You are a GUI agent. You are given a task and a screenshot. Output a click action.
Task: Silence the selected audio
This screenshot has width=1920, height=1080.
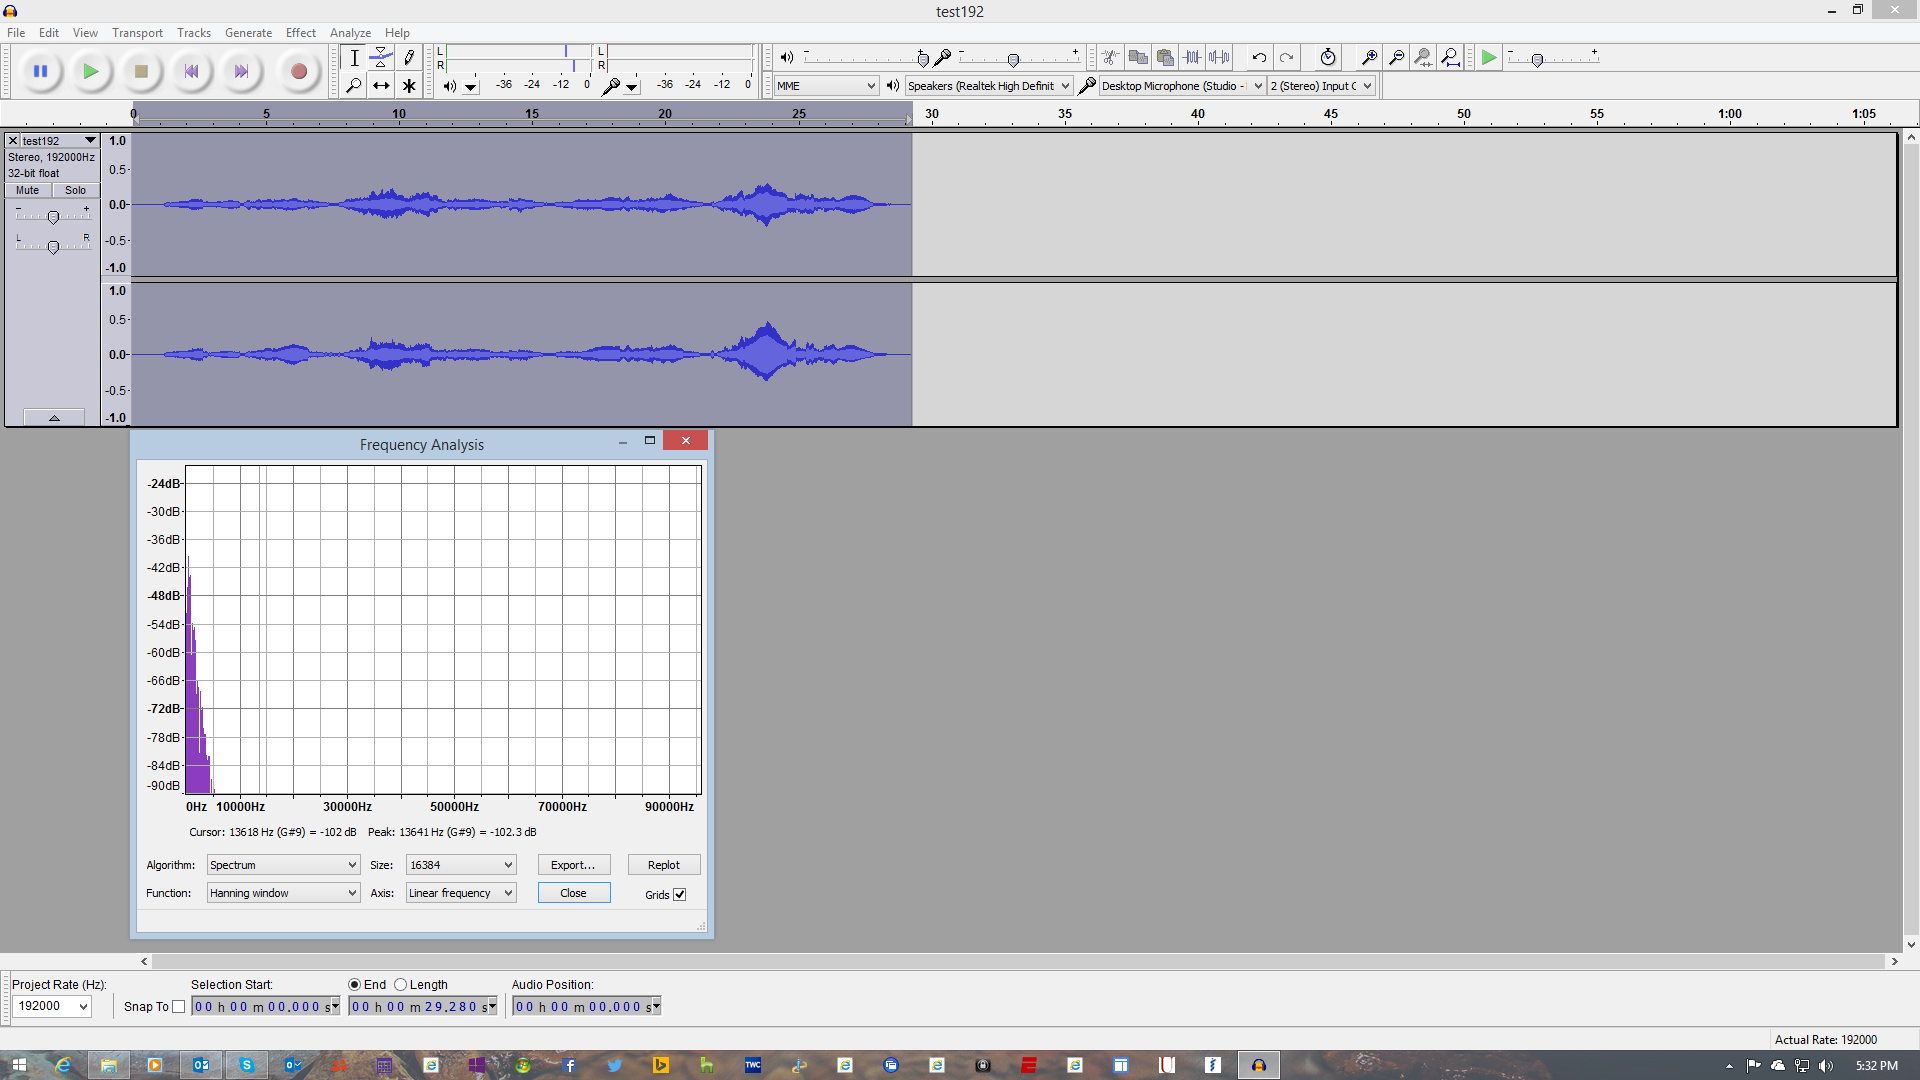pyautogui.click(x=1219, y=57)
